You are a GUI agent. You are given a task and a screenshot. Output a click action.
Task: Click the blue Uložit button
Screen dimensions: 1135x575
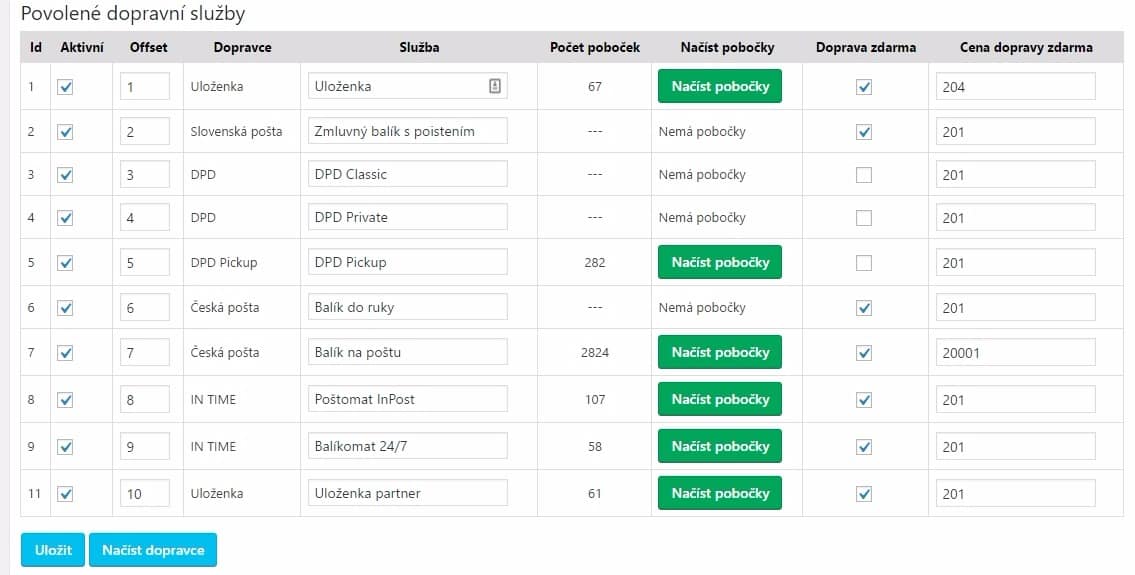tap(52, 550)
